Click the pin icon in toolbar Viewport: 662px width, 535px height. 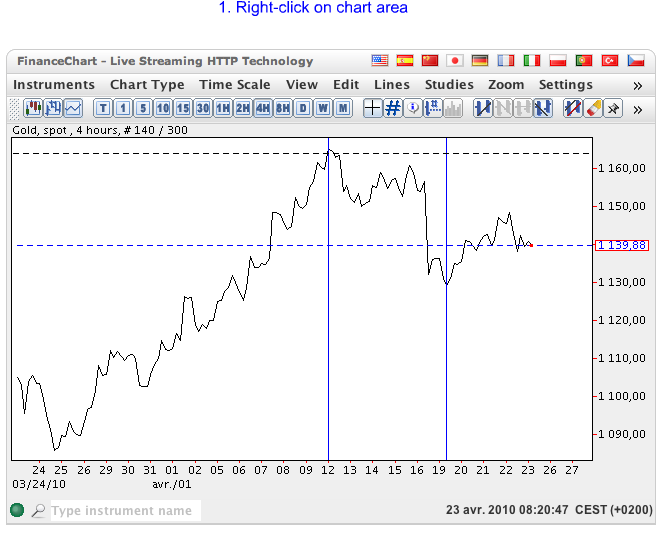coord(612,108)
